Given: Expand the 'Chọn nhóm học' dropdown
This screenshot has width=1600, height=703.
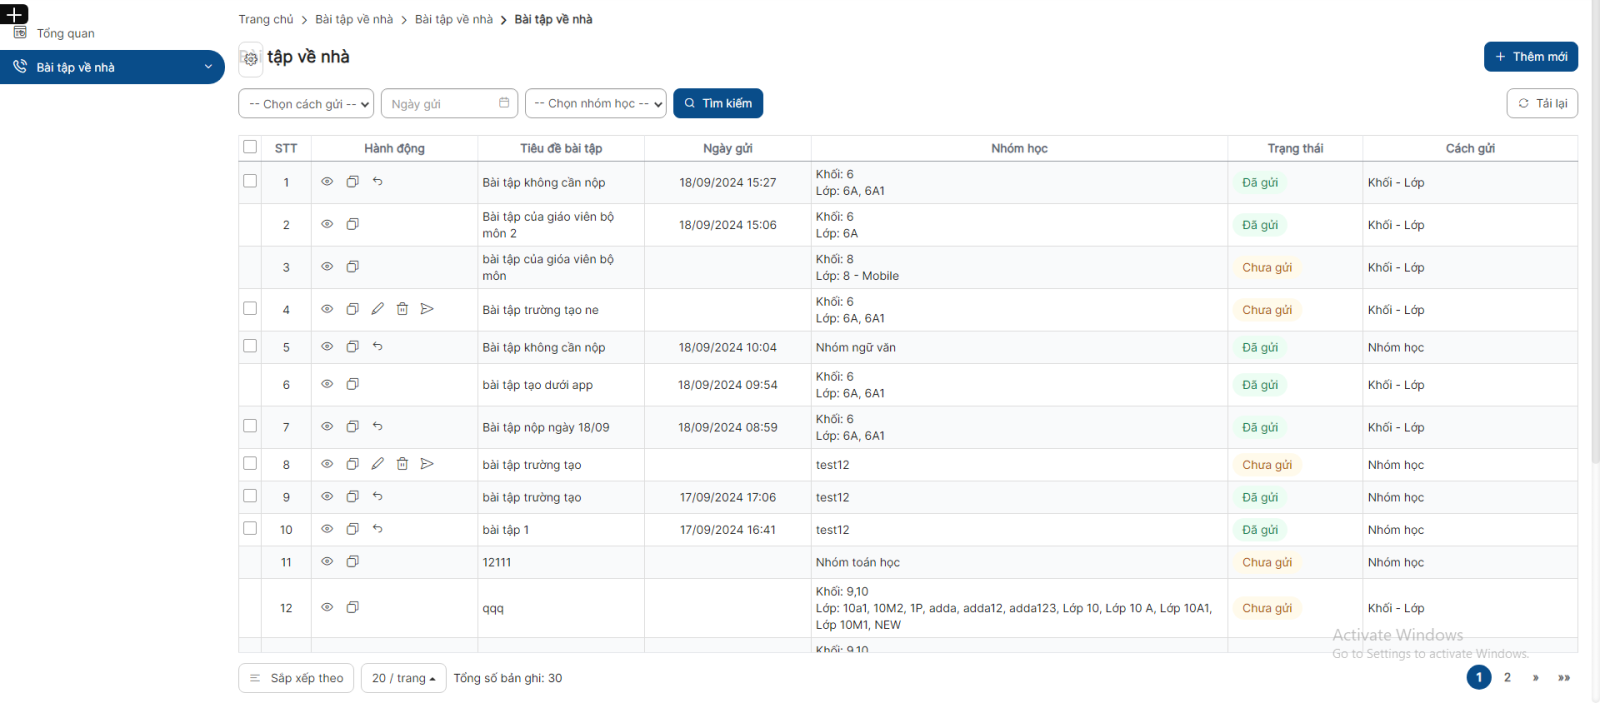Looking at the screenshot, I should coord(596,104).
